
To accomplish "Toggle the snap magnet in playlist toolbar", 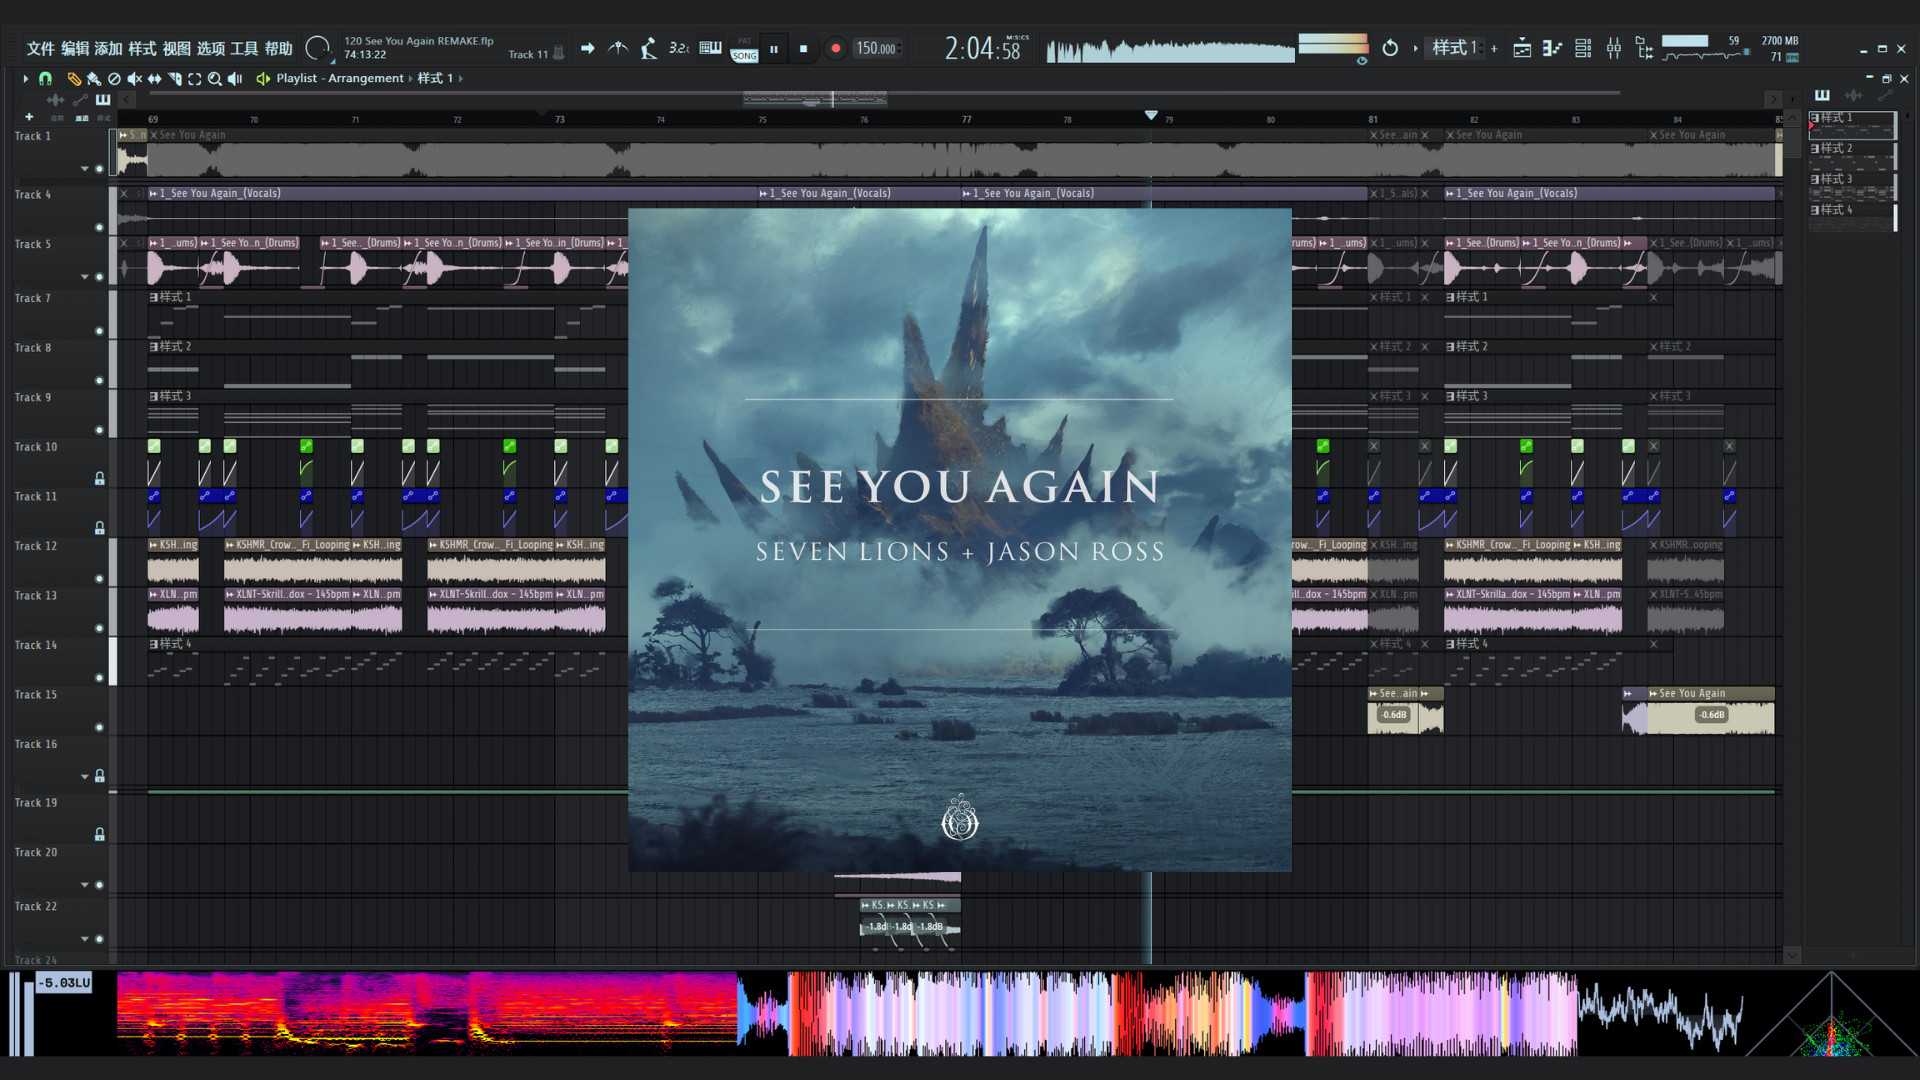I will coord(45,78).
